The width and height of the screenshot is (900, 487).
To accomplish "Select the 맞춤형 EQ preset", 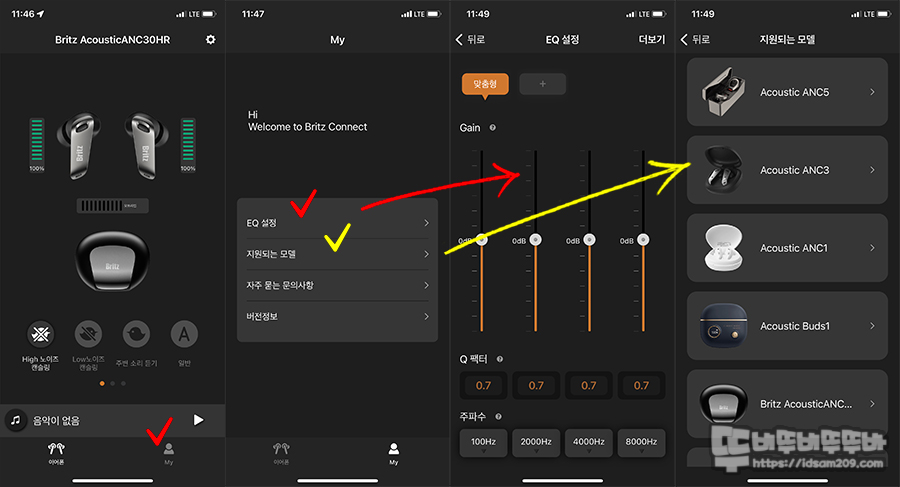I will pos(485,84).
